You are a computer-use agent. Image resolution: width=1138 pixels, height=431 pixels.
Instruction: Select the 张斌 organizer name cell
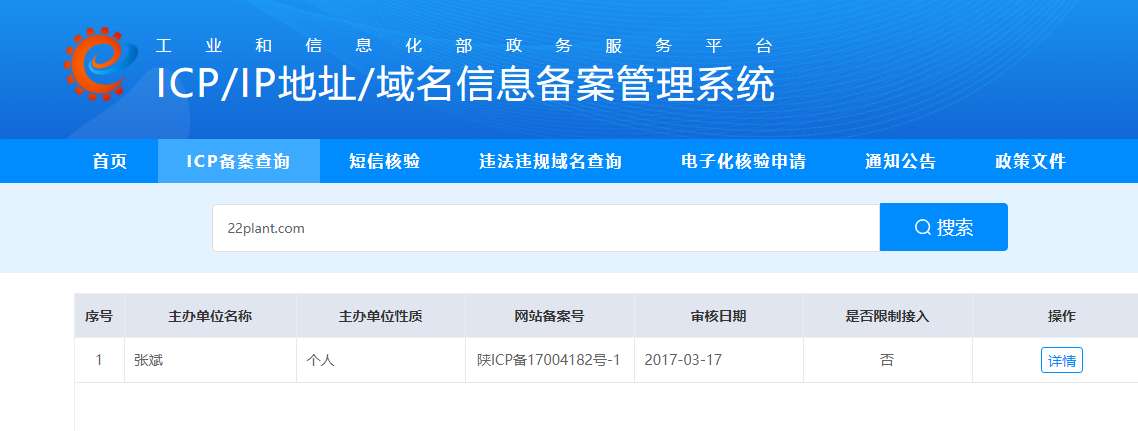149,360
